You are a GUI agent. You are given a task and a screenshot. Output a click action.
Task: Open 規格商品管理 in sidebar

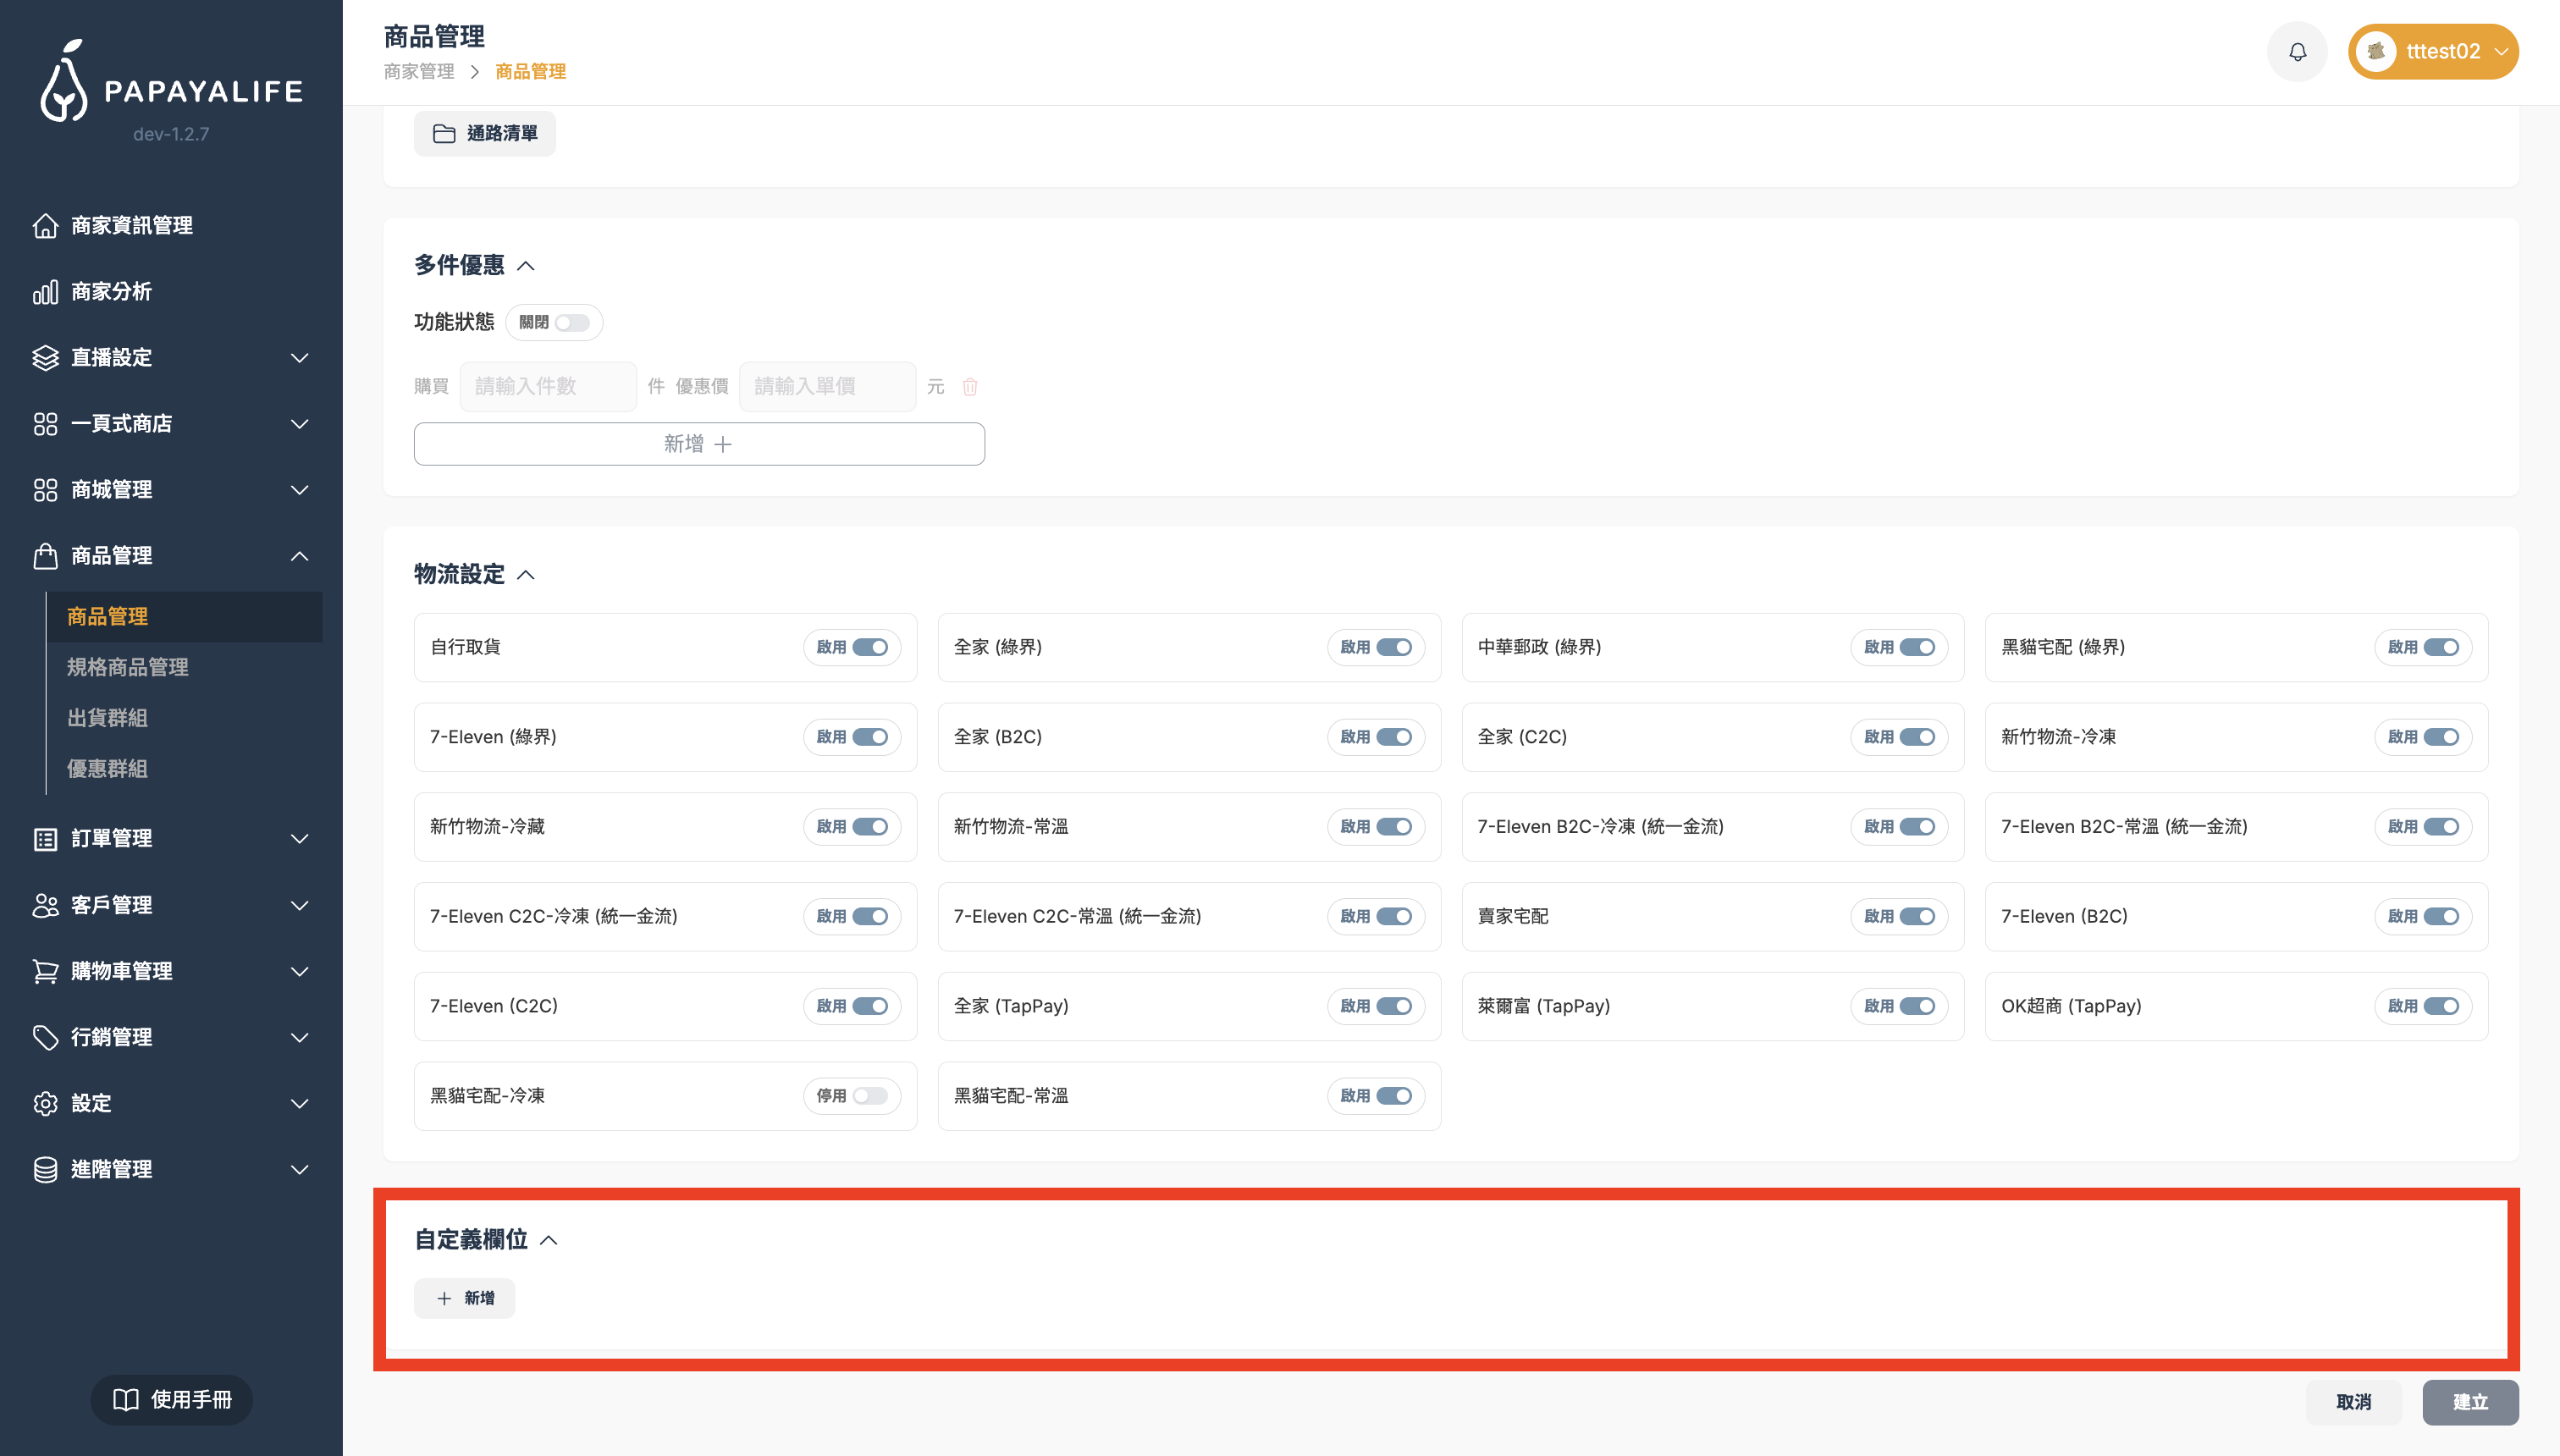pyautogui.click(x=128, y=667)
